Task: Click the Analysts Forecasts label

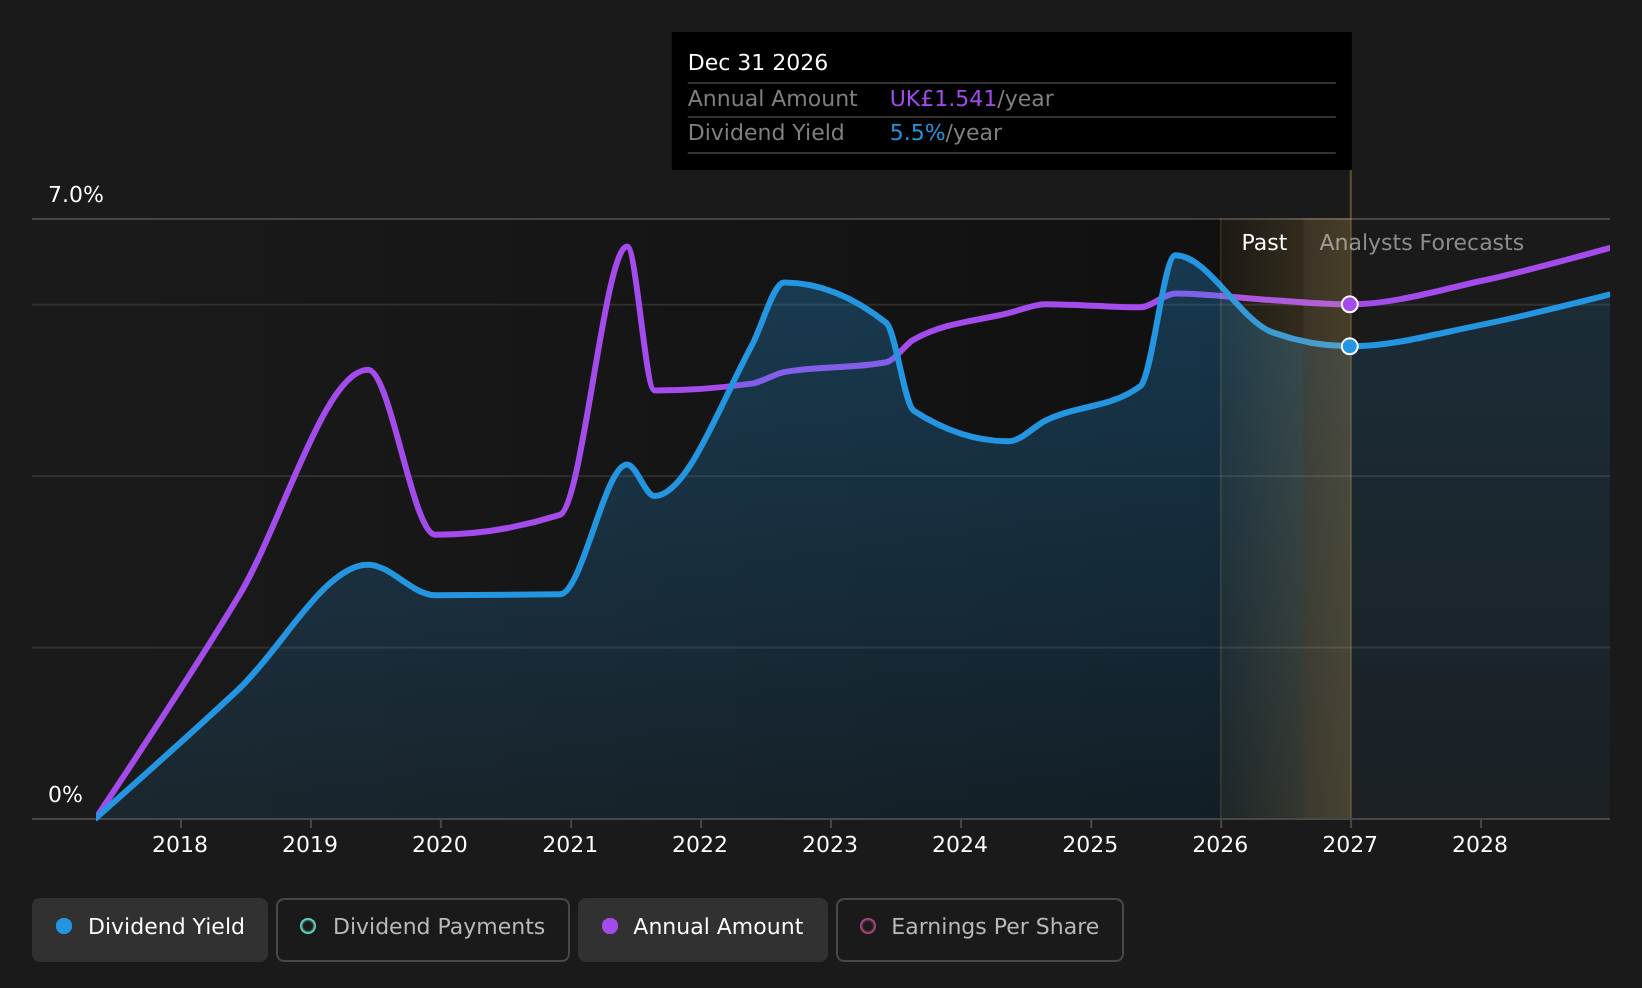Action: point(1421,243)
